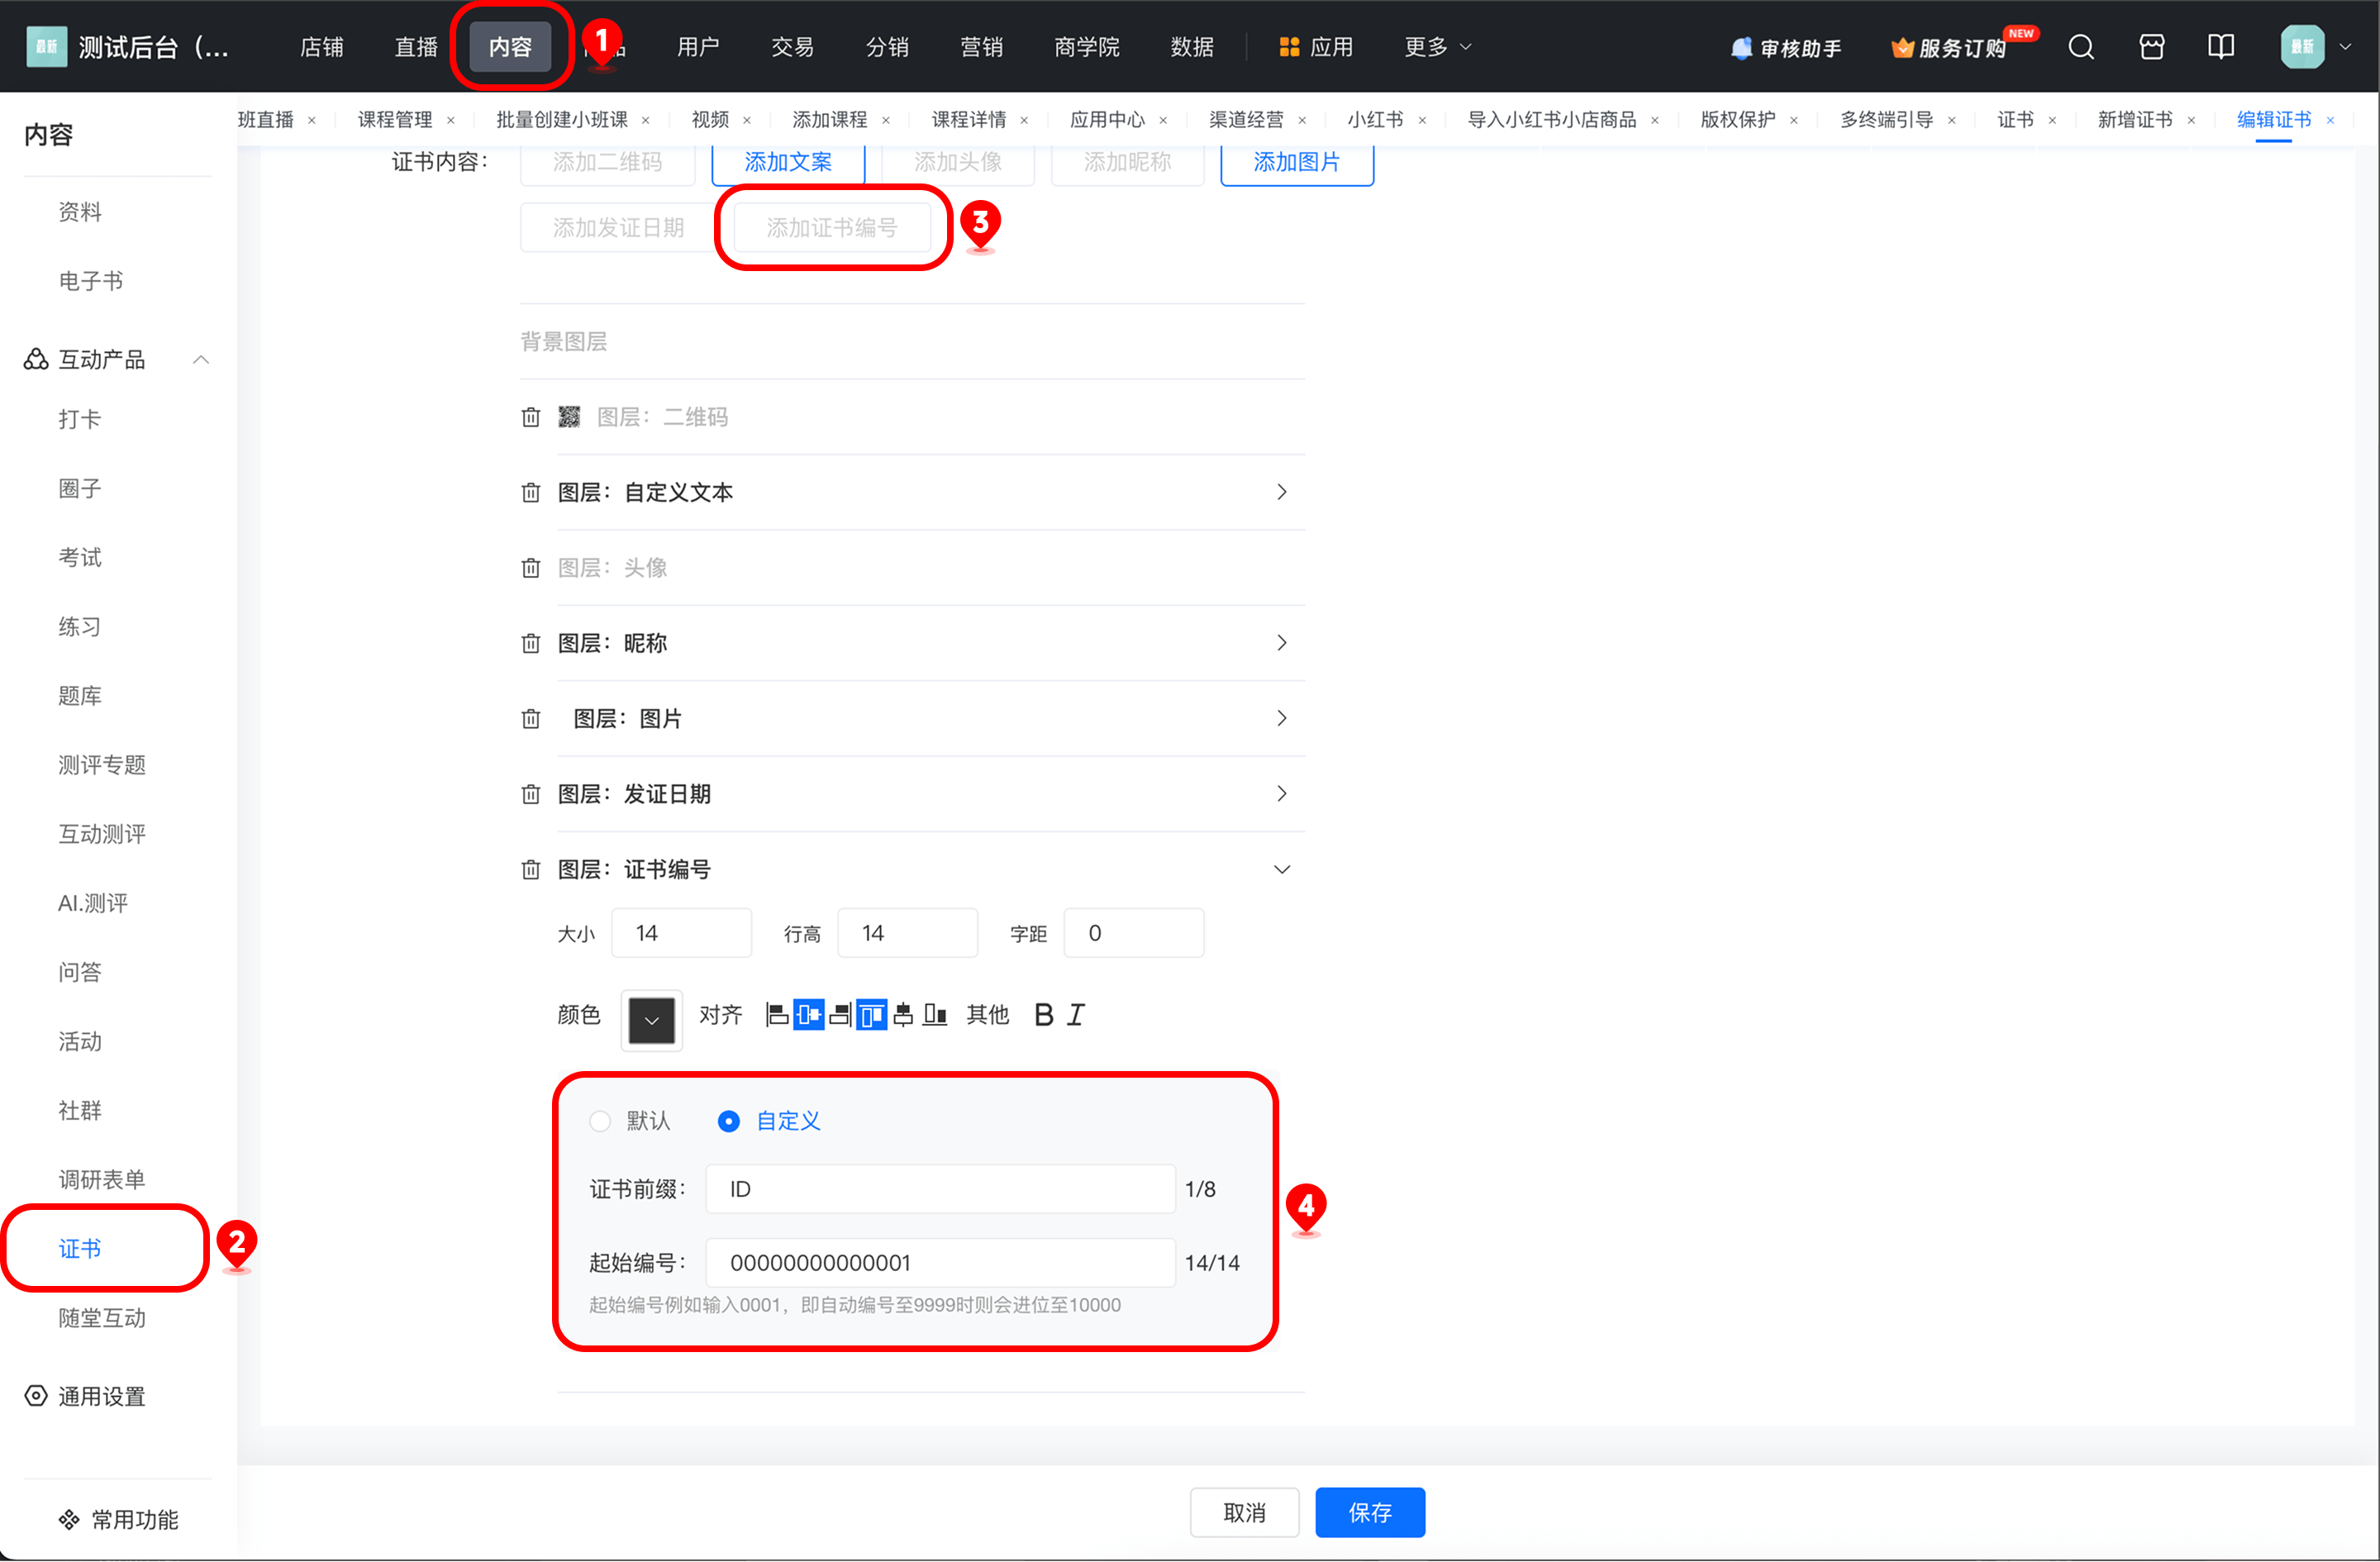Screen dimensions: 2380x1562
Task: Click the 添加图片 button
Action: pos(1296,162)
